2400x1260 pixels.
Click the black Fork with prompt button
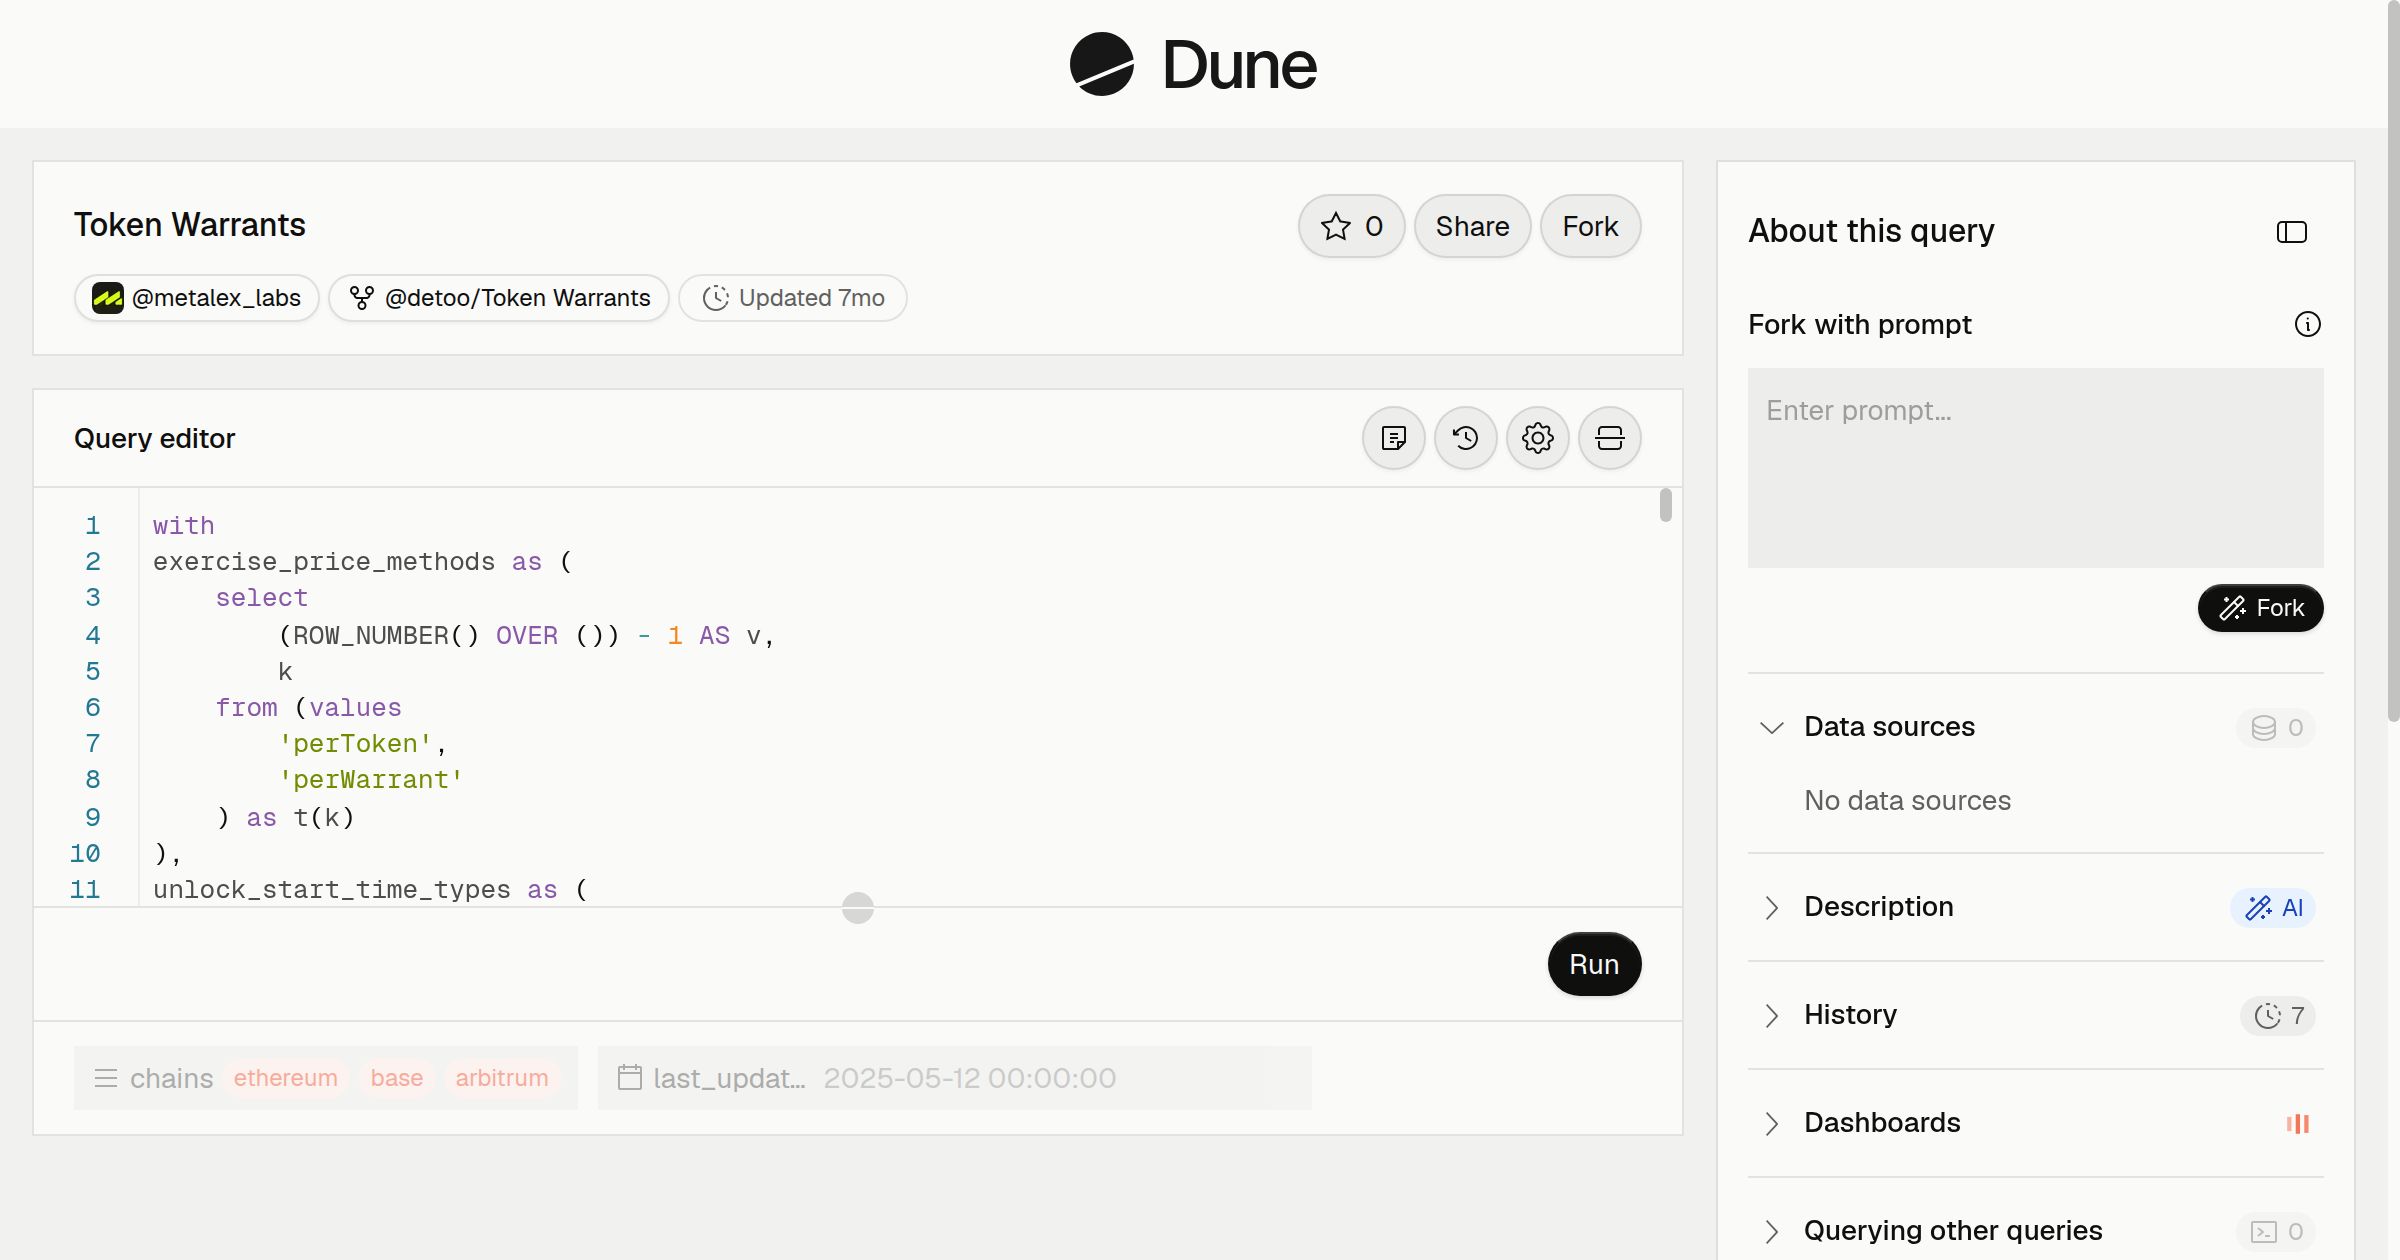coord(2260,608)
